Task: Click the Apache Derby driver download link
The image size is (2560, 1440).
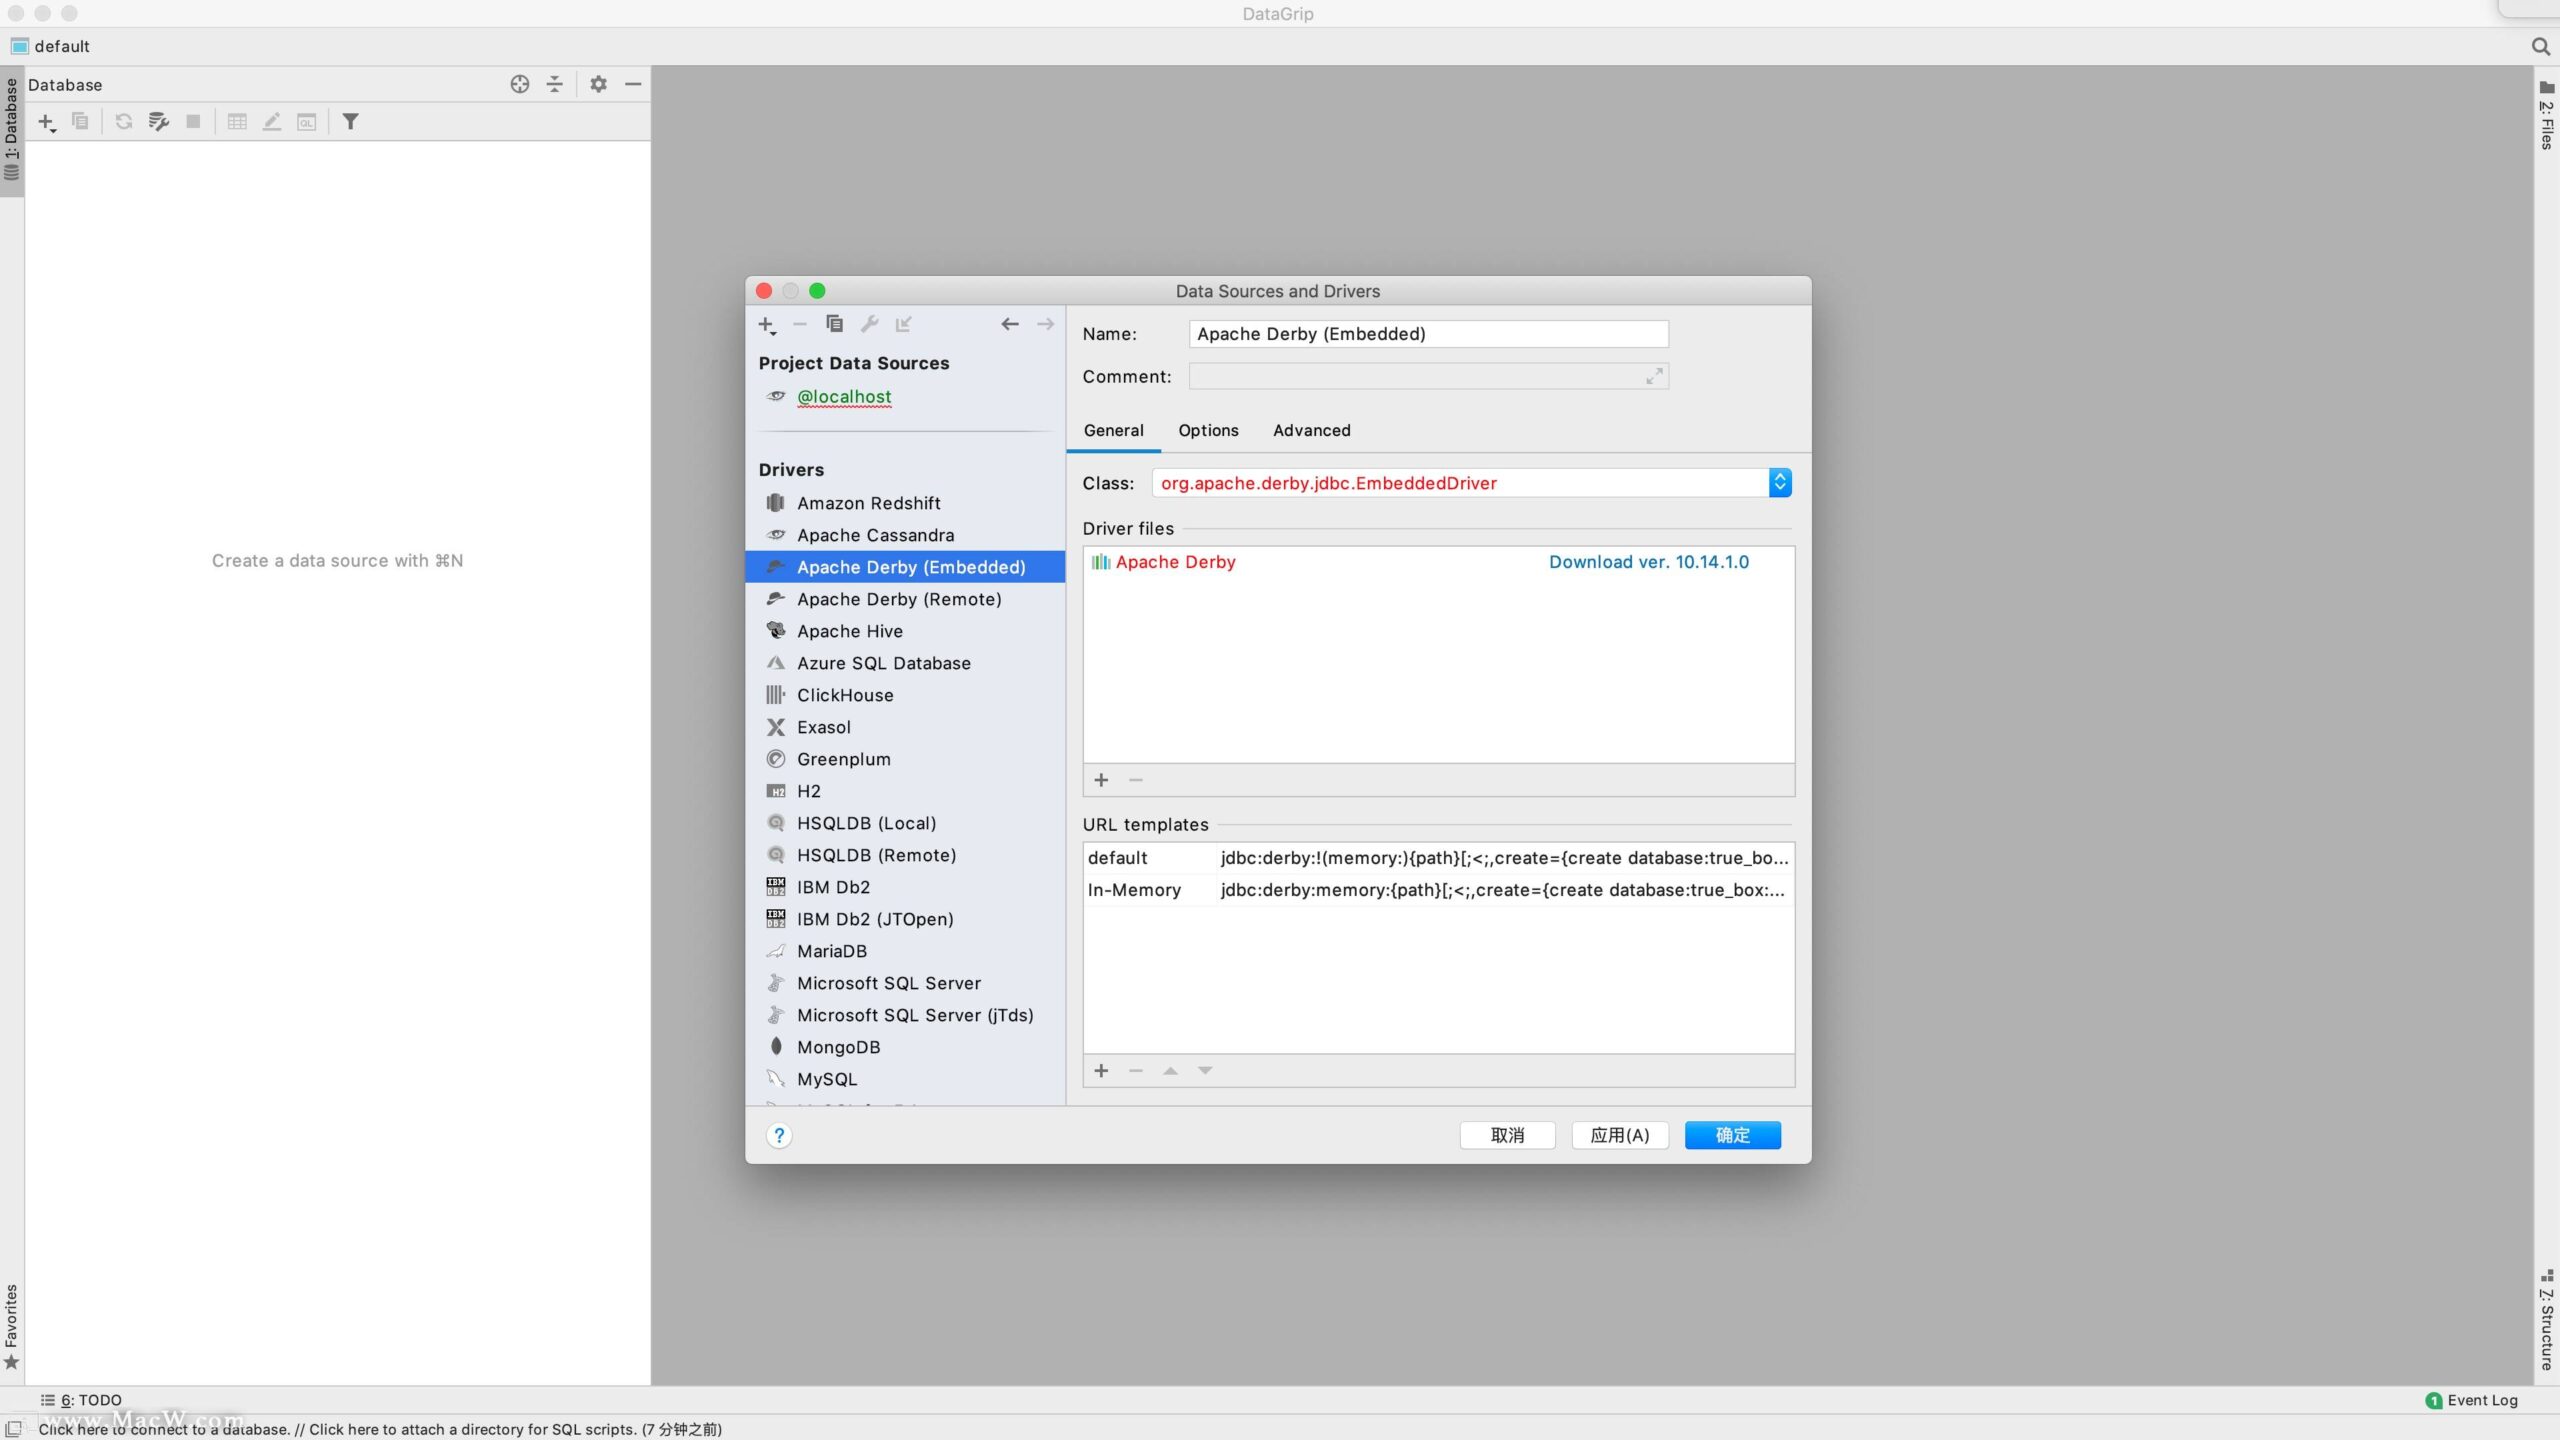Action: 1649,561
